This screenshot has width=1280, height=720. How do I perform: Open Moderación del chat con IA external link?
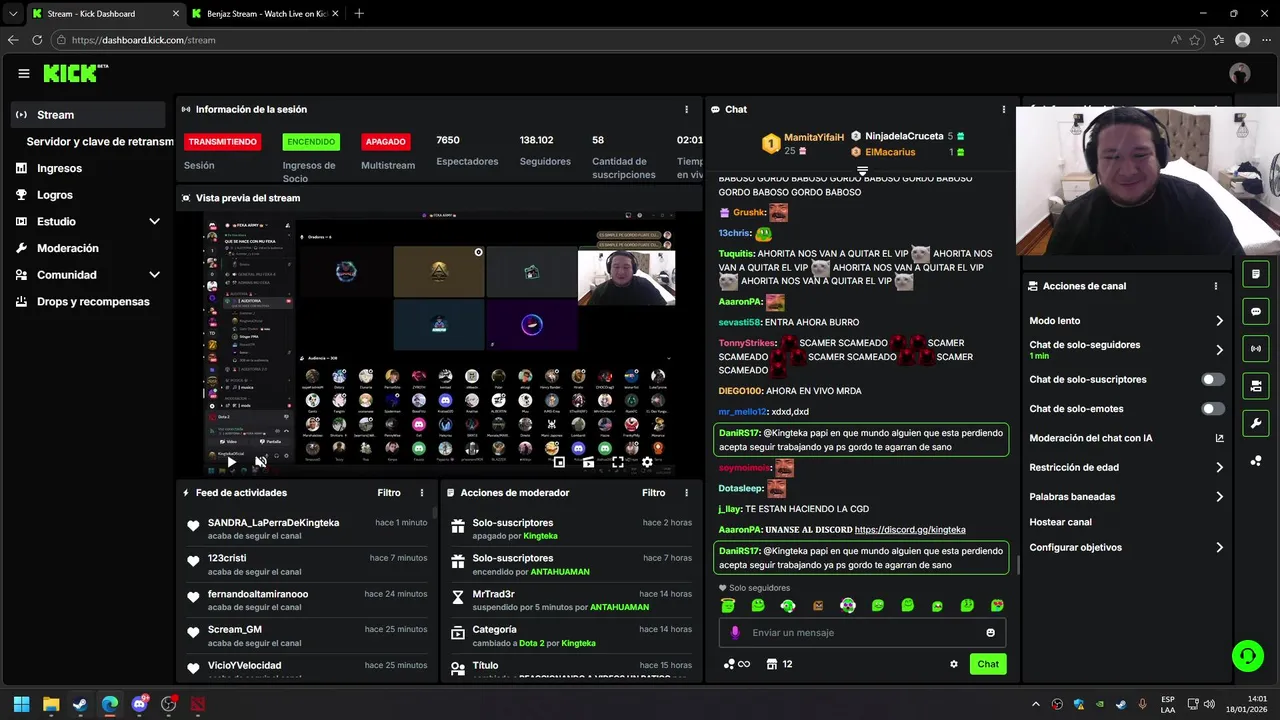point(1219,438)
